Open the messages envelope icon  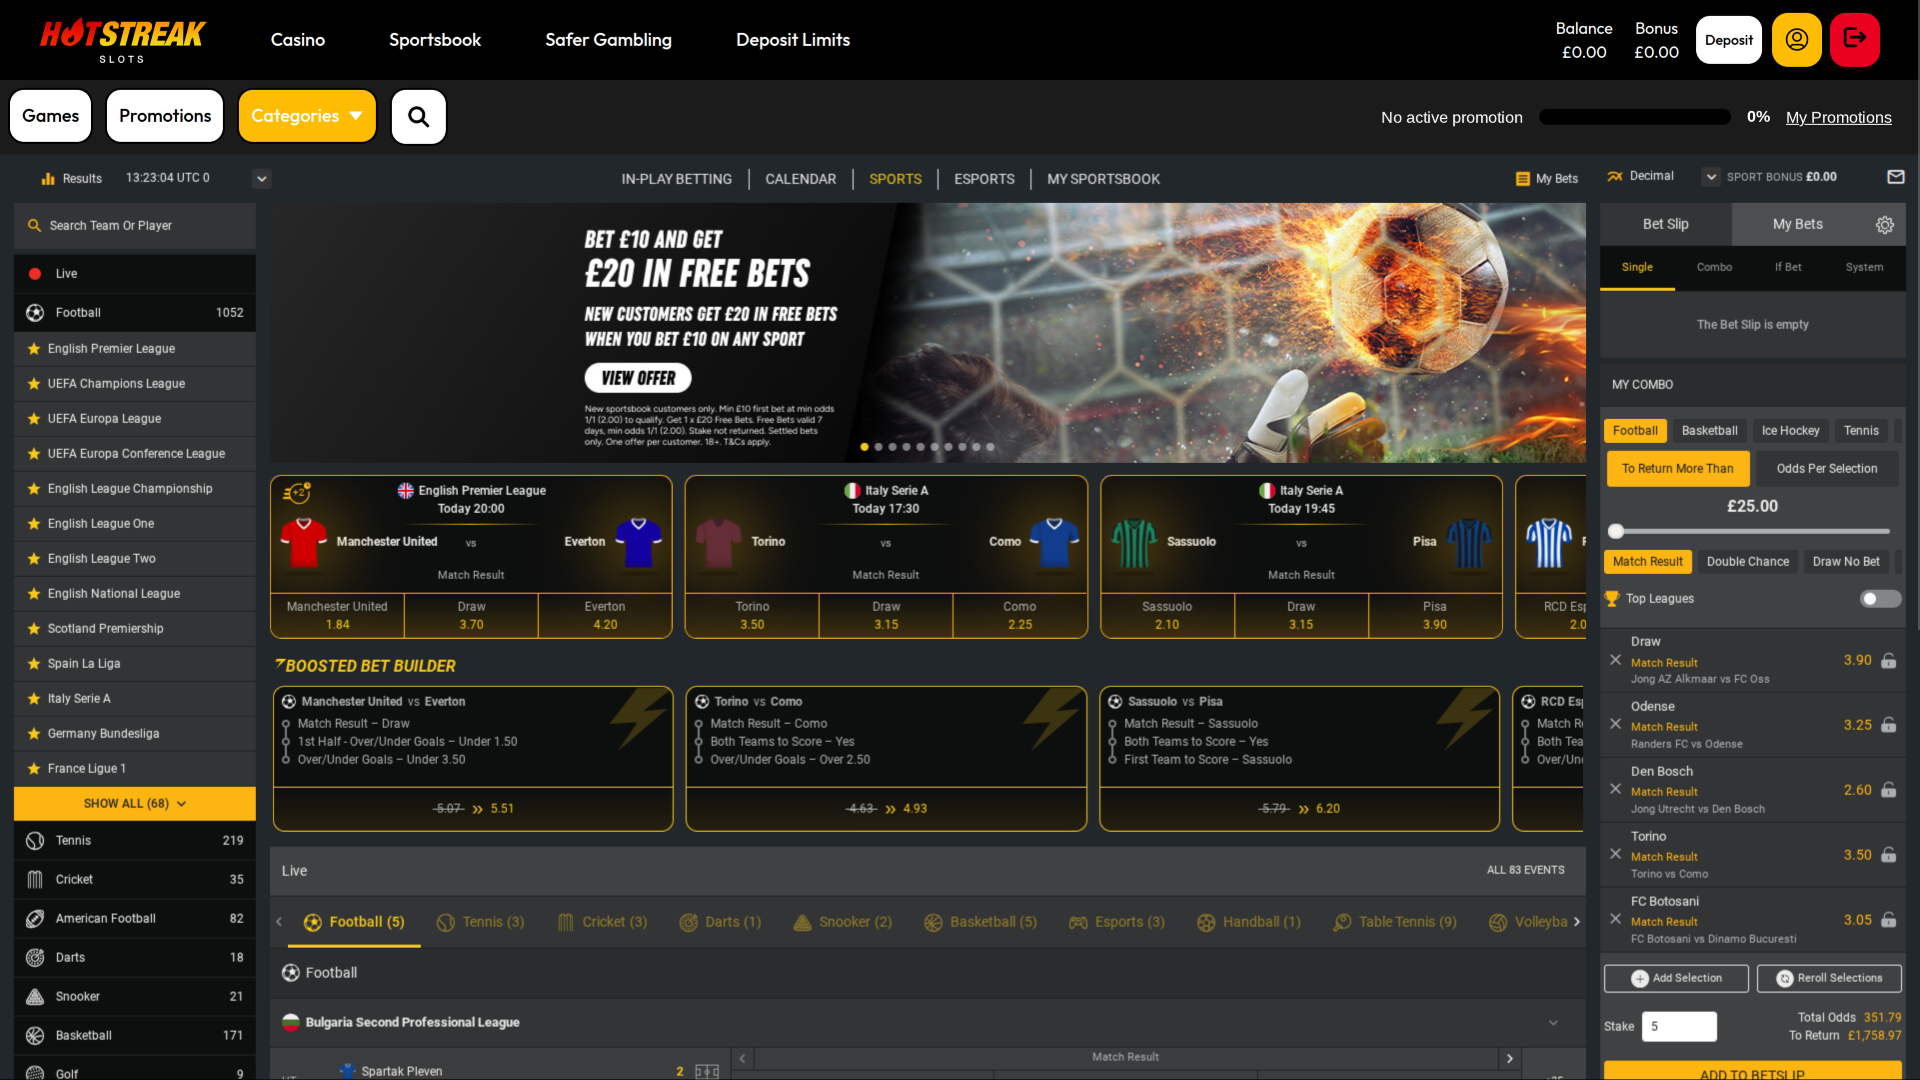tap(1896, 177)
